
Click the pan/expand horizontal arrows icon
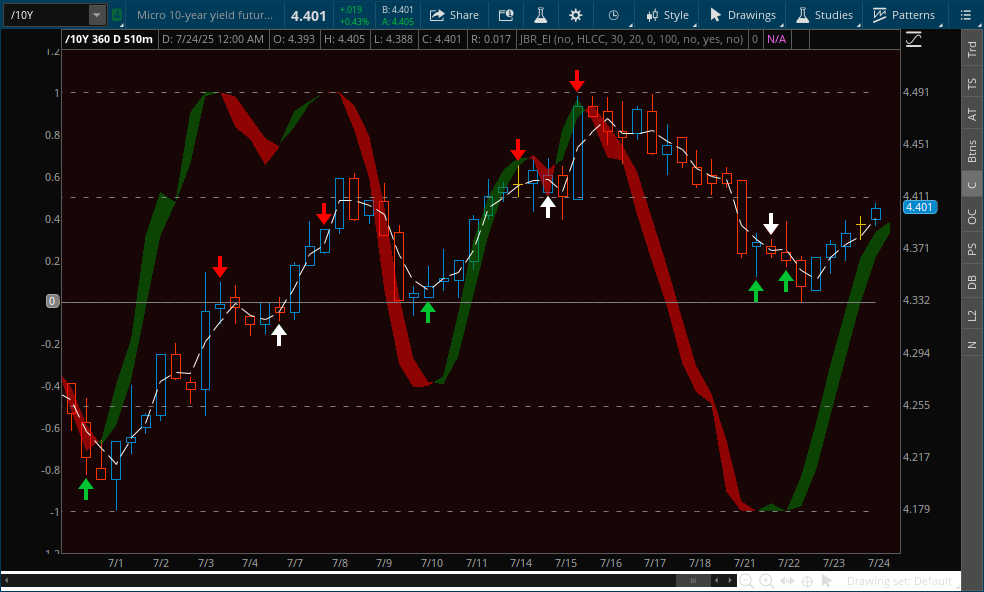787,581
